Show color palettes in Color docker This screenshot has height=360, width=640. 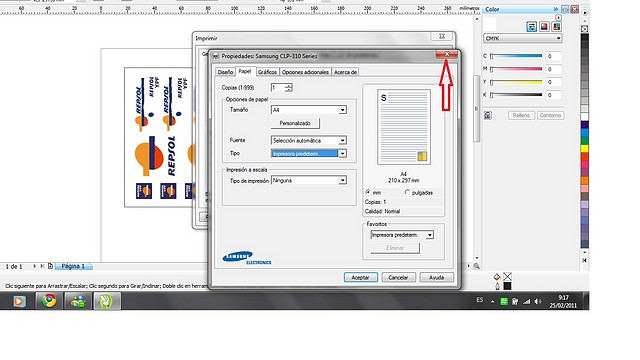556,27
